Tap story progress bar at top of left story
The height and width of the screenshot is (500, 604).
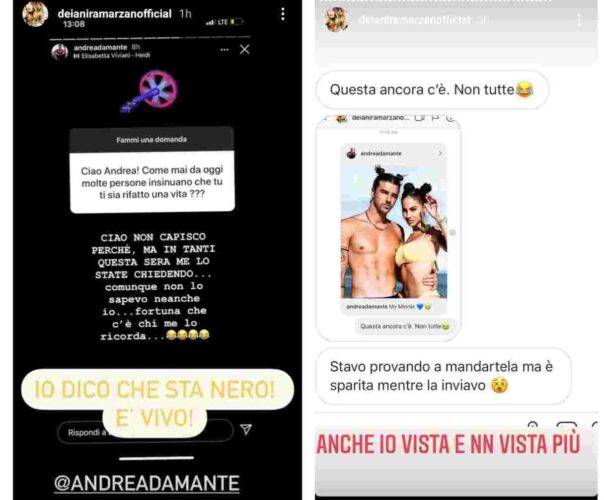[x=149, y=38]
